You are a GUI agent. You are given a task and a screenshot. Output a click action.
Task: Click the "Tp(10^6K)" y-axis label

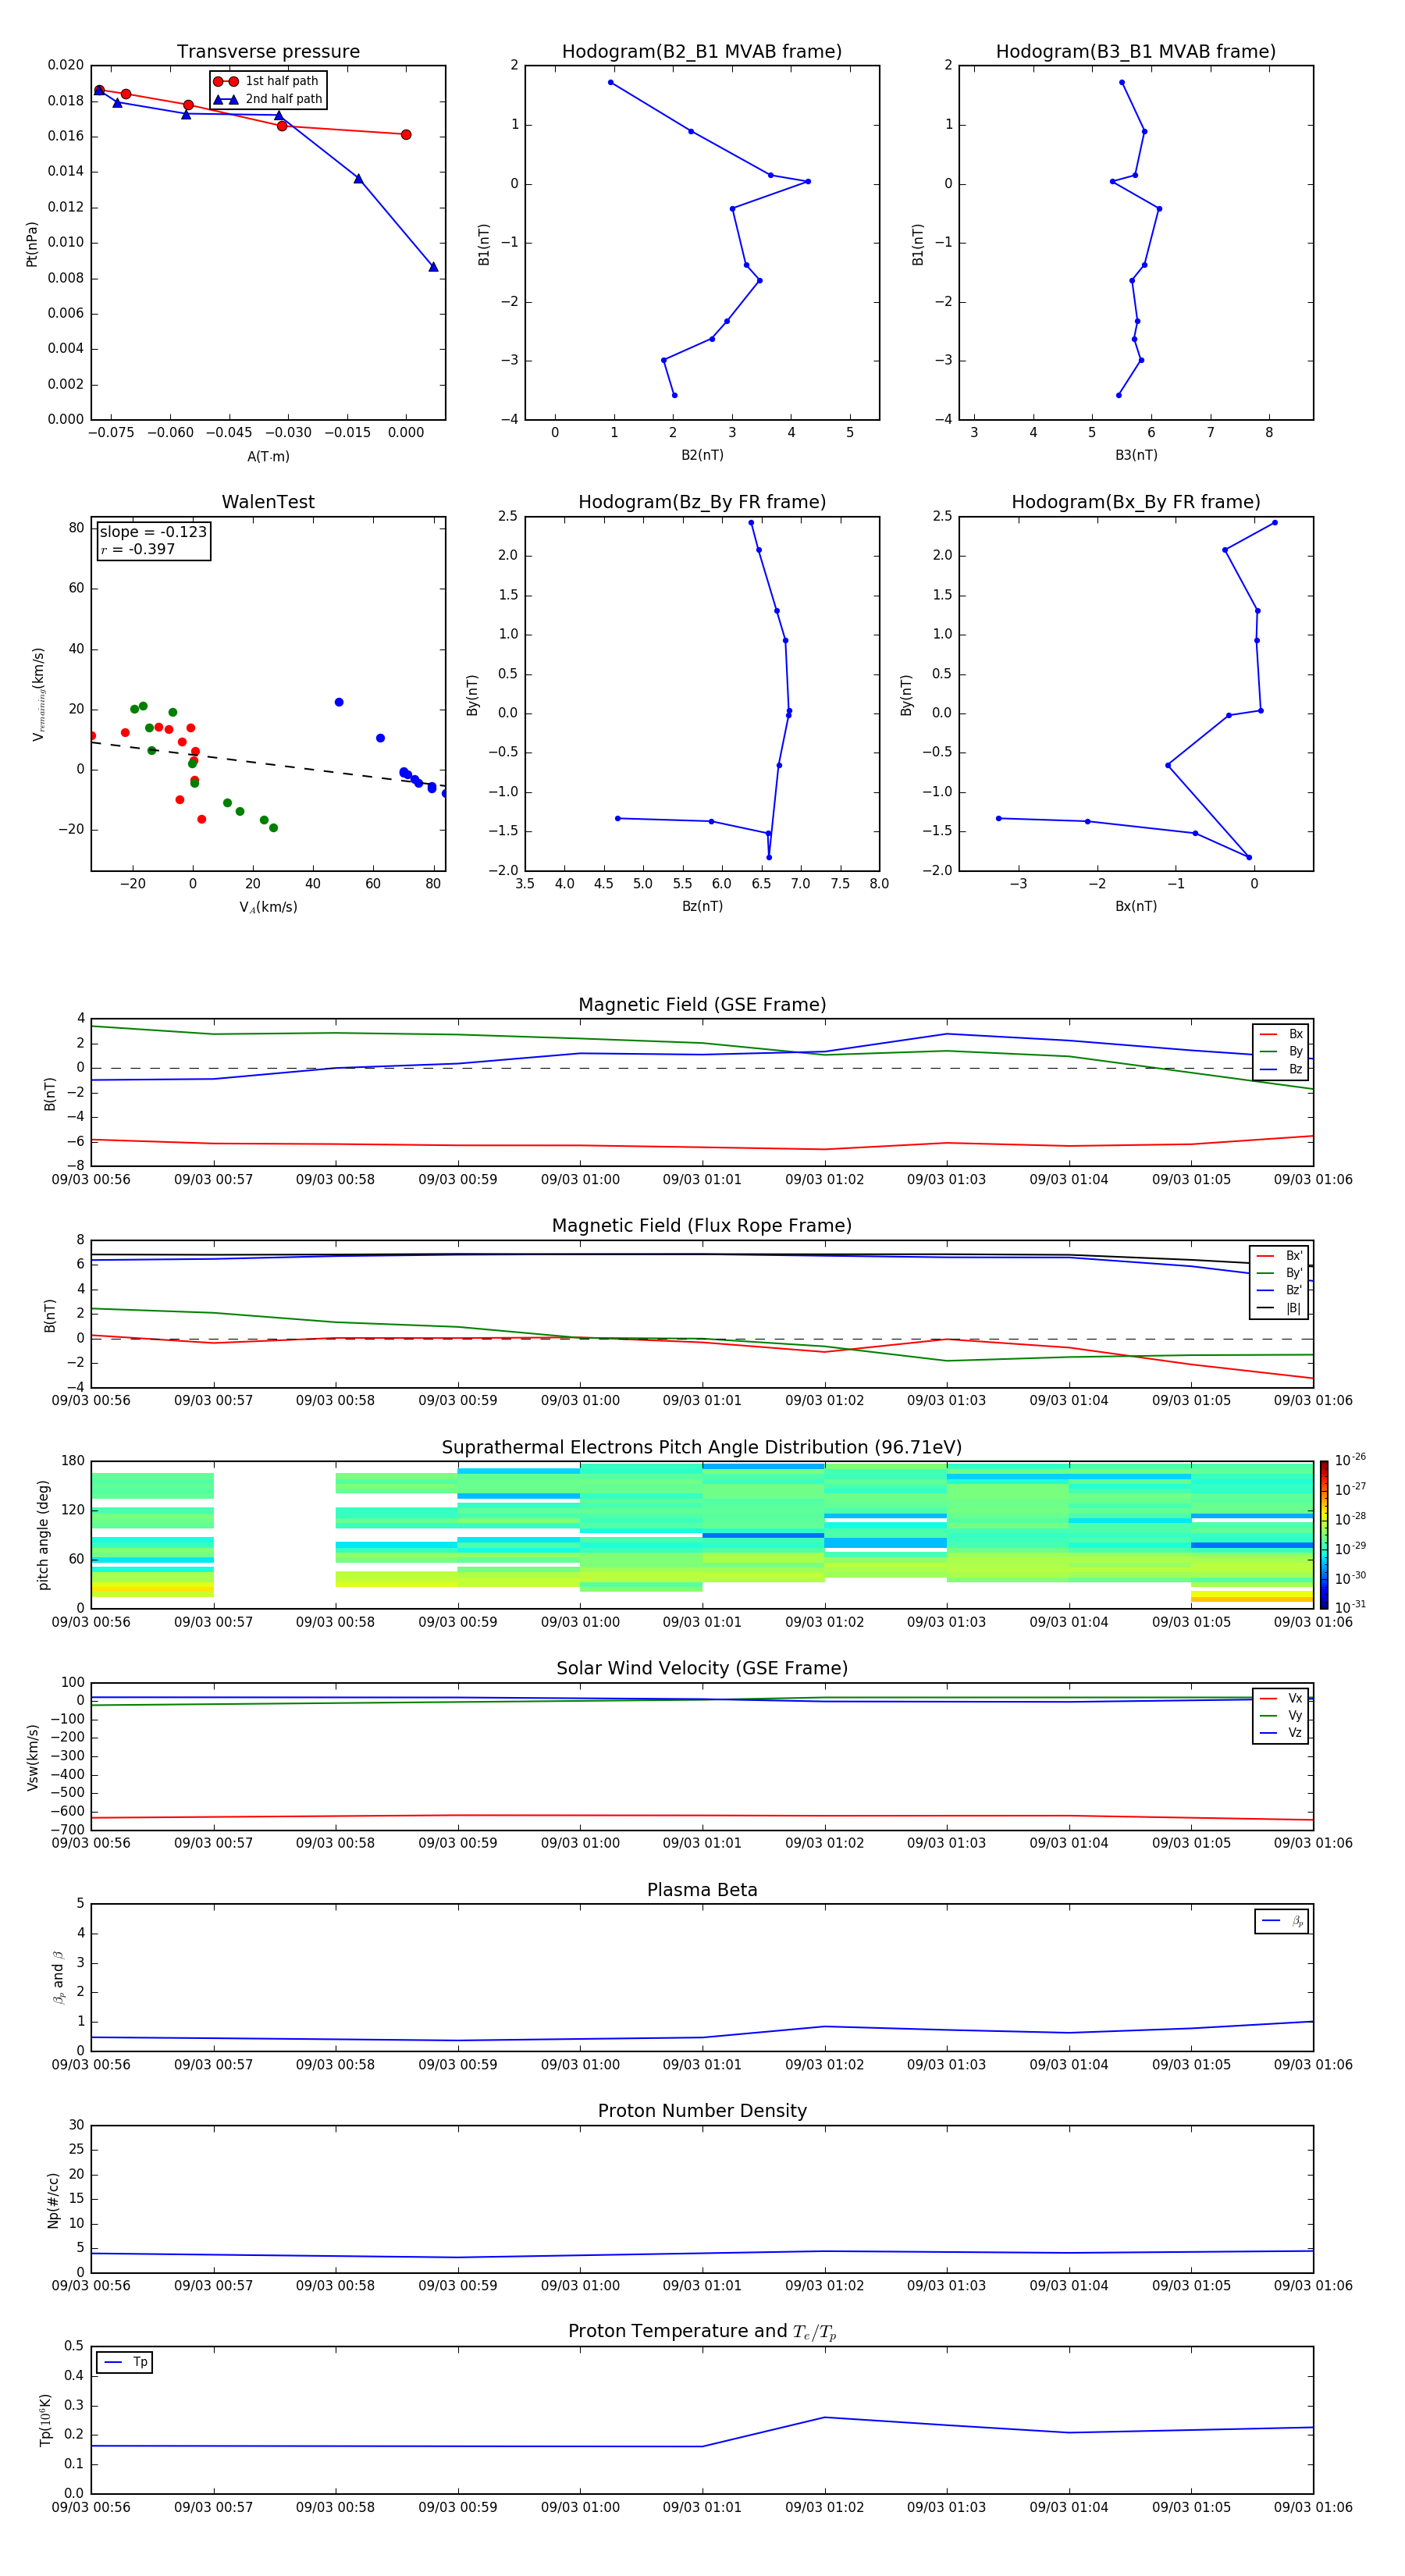[45, 2420]
